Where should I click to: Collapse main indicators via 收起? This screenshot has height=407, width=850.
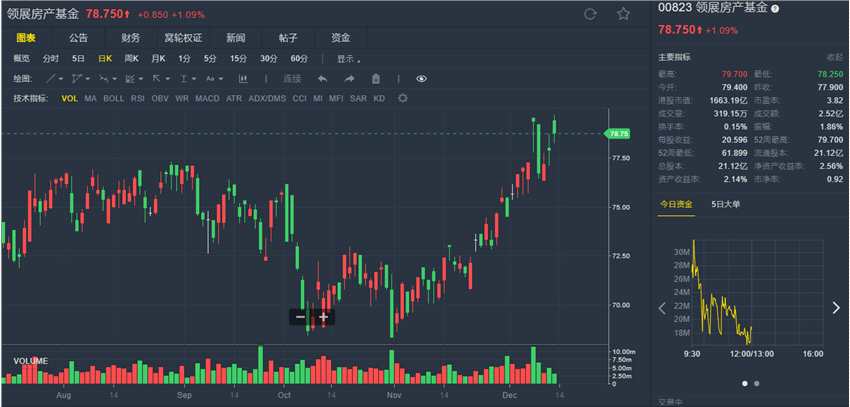835,57
